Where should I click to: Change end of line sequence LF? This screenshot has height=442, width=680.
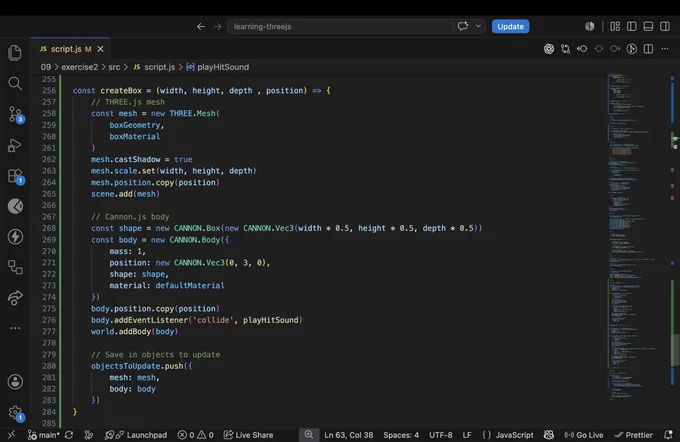point(467,435)
